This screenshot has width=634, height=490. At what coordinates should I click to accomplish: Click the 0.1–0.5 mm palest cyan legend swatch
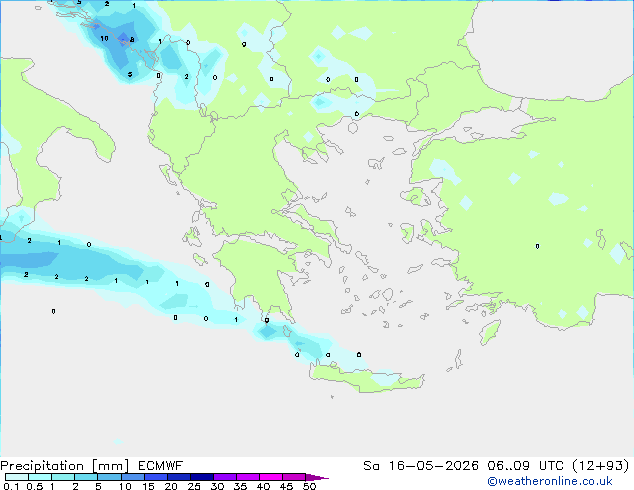click(x=17, y=477)
